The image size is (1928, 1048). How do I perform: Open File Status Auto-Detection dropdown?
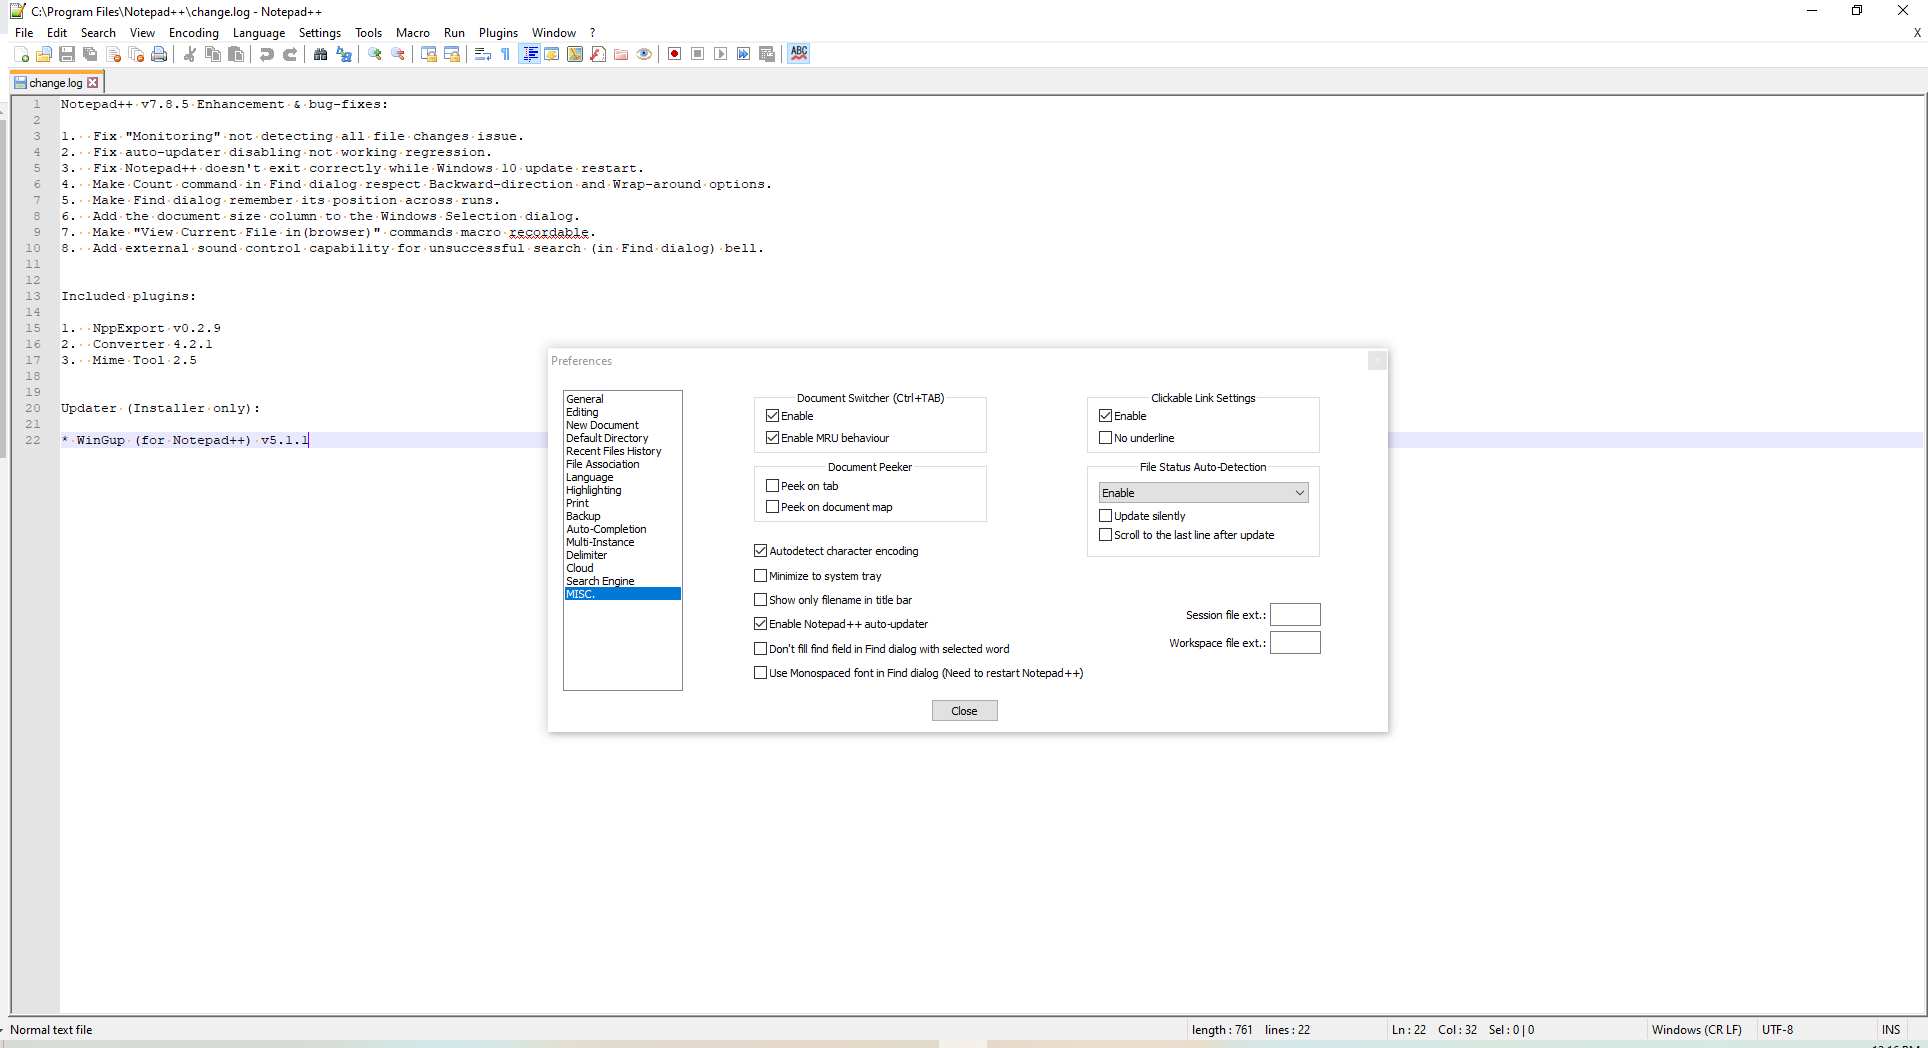point(1203,493)
